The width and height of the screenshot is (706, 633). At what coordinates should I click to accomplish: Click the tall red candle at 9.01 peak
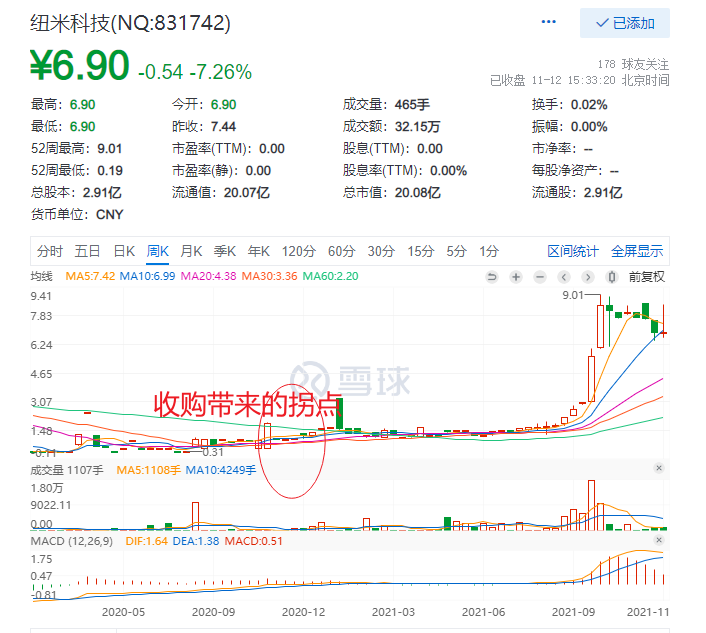(x=602, y=325)
